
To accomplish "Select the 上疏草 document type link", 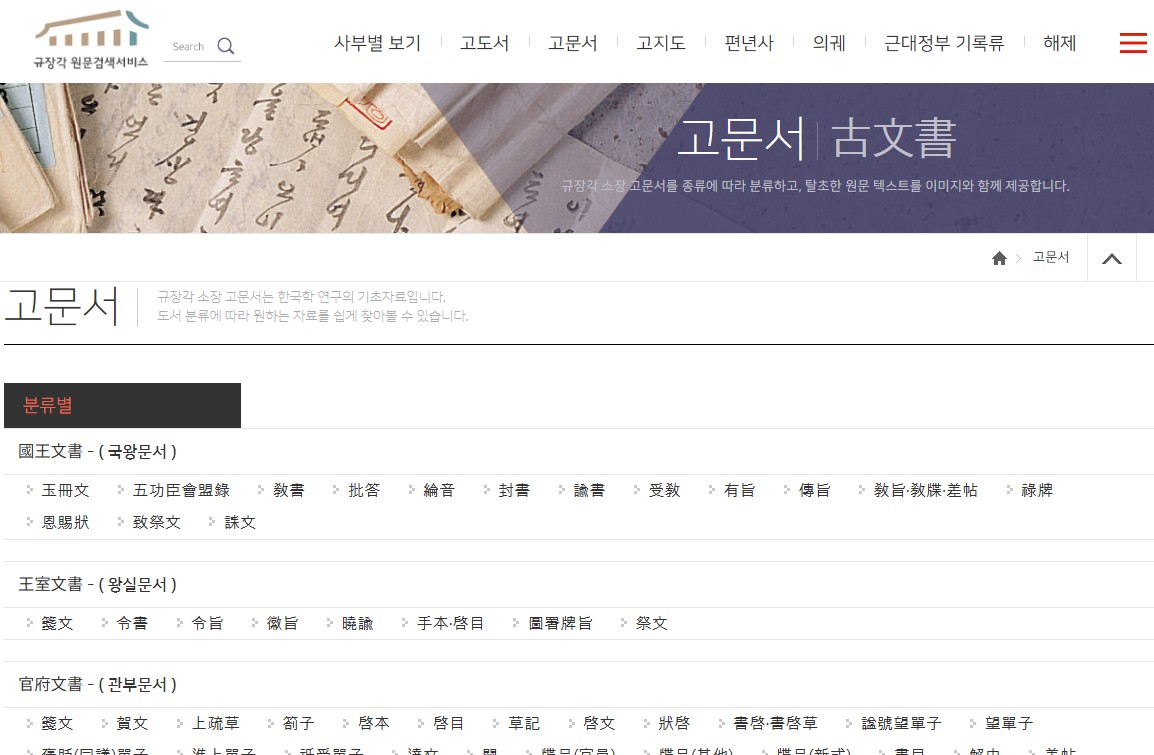I will [x=215, y=723].
